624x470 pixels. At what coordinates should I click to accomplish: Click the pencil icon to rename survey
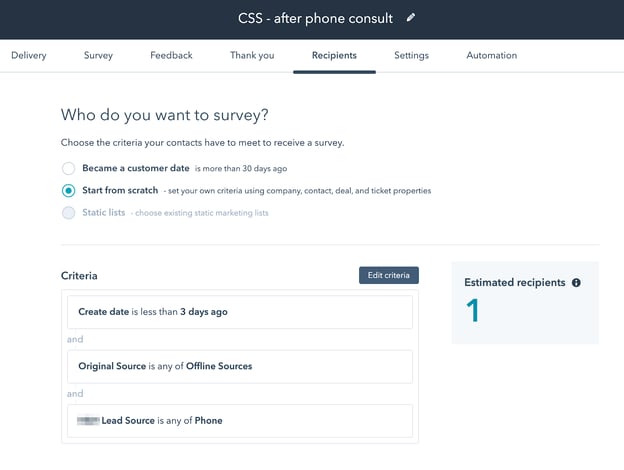pos(410,18)
